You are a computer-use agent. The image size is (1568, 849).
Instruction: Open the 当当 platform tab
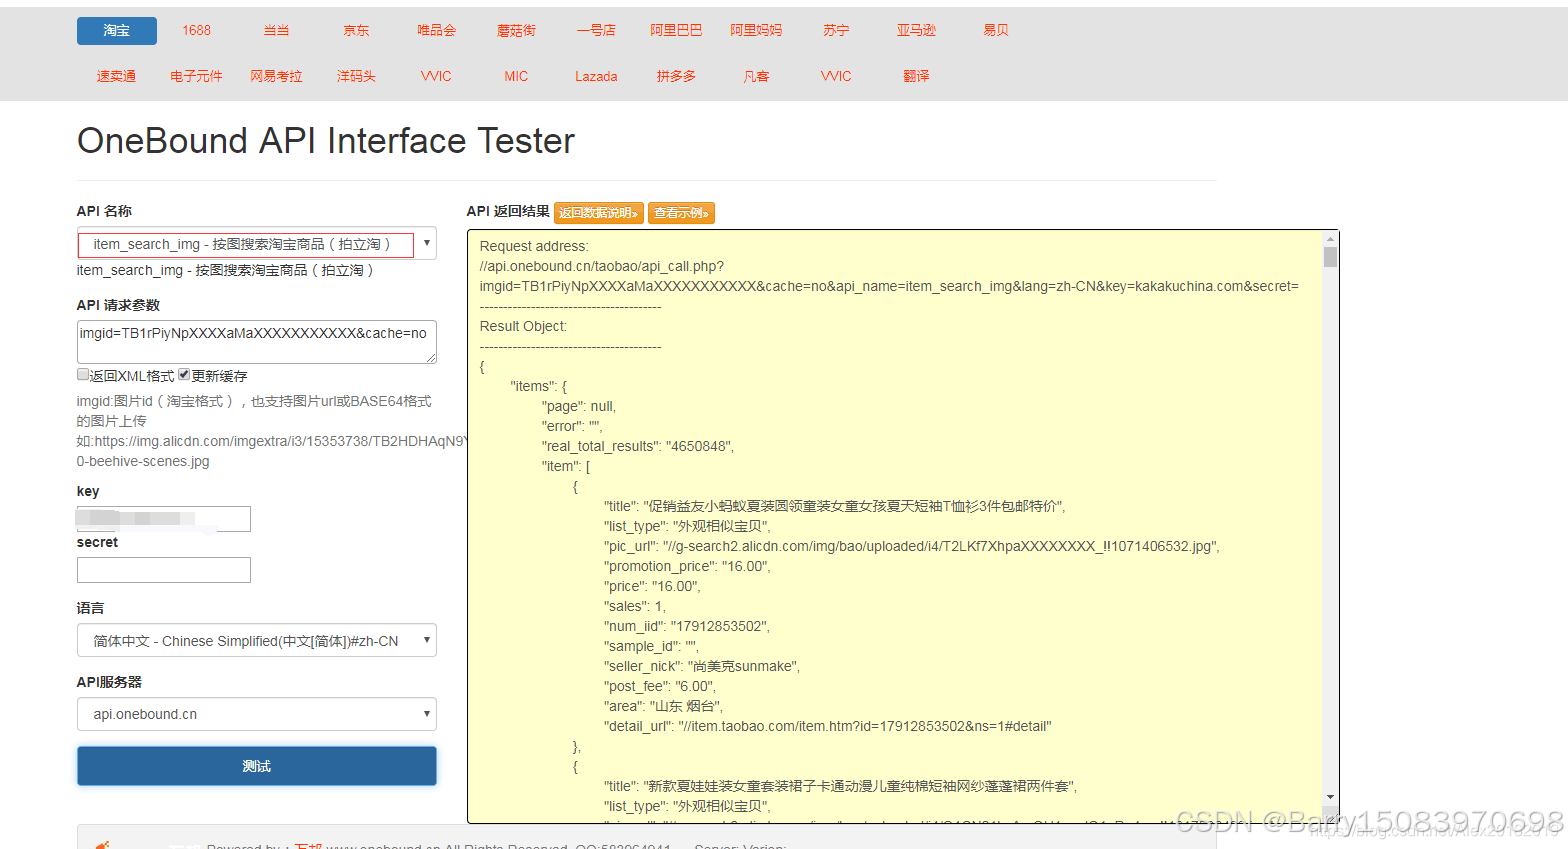click(x=277, y=31)
